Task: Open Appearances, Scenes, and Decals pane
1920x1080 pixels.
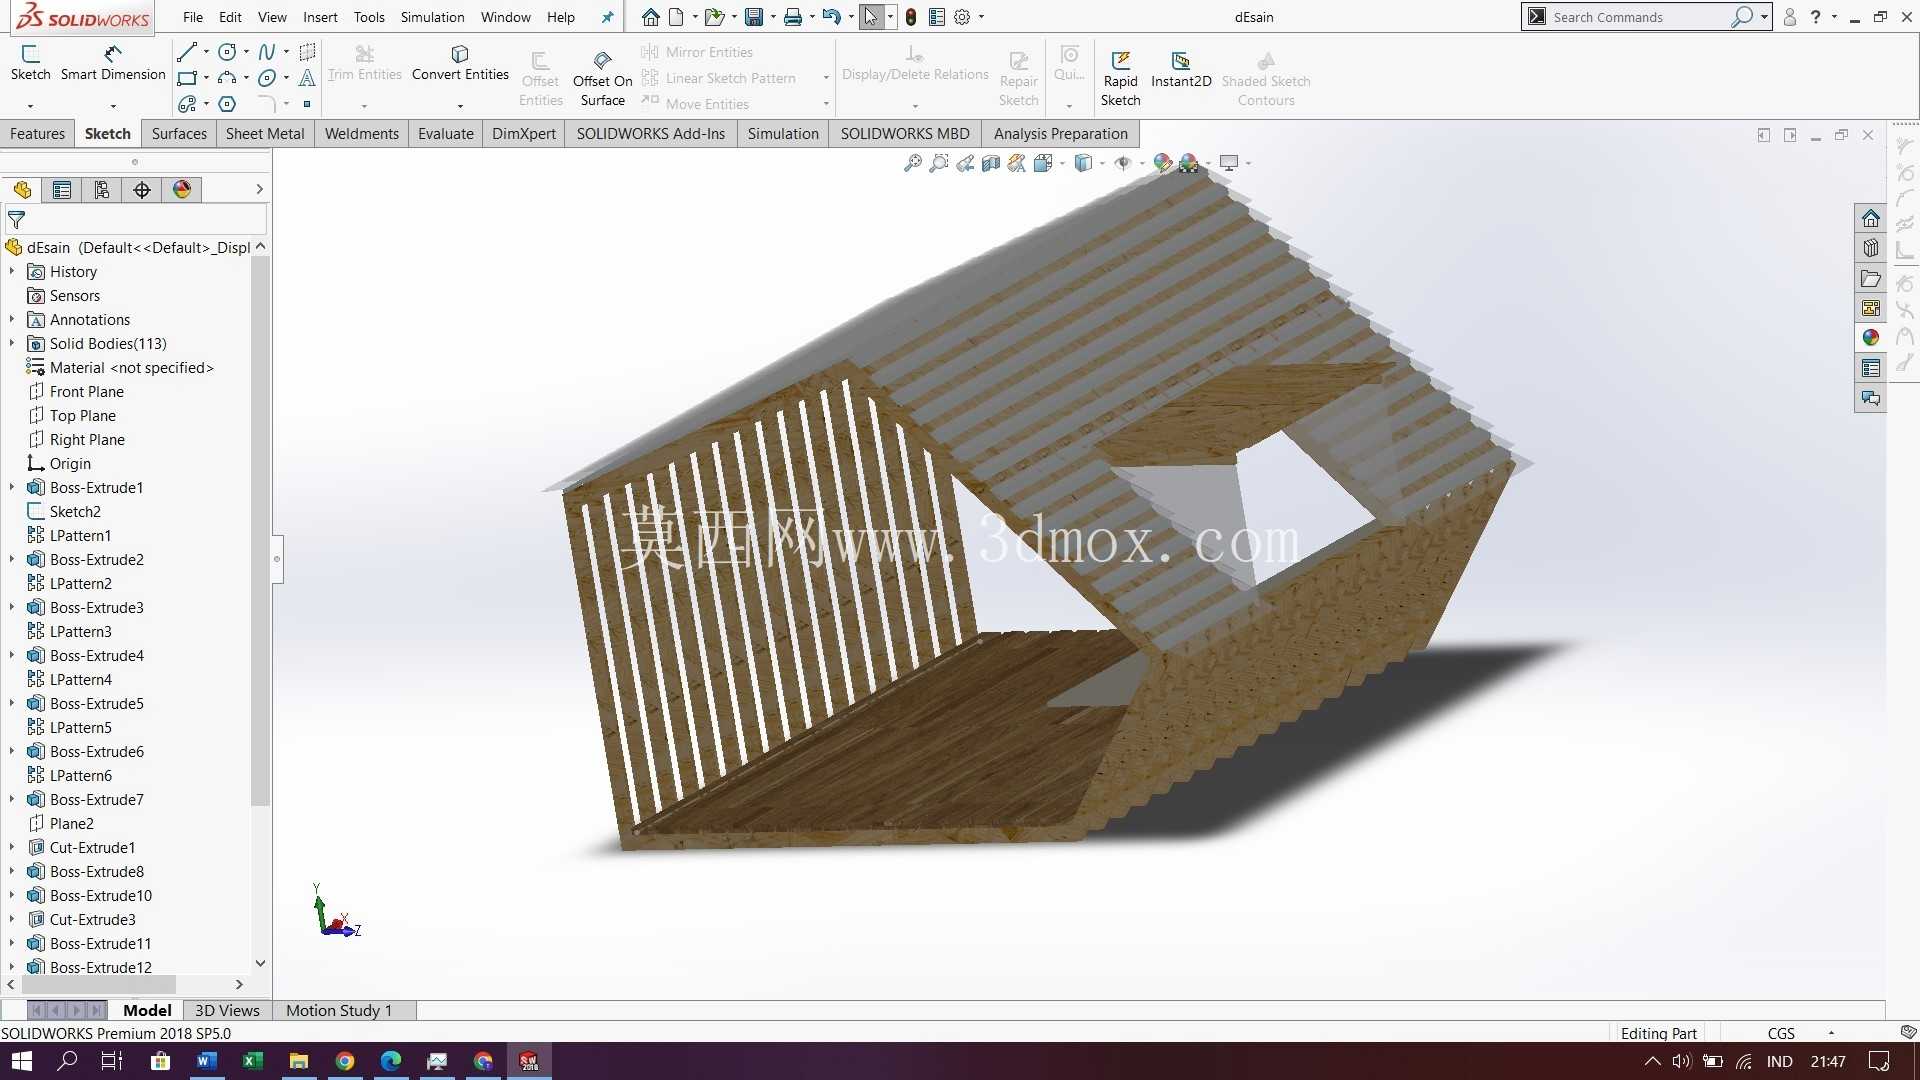Action: 1871,338
